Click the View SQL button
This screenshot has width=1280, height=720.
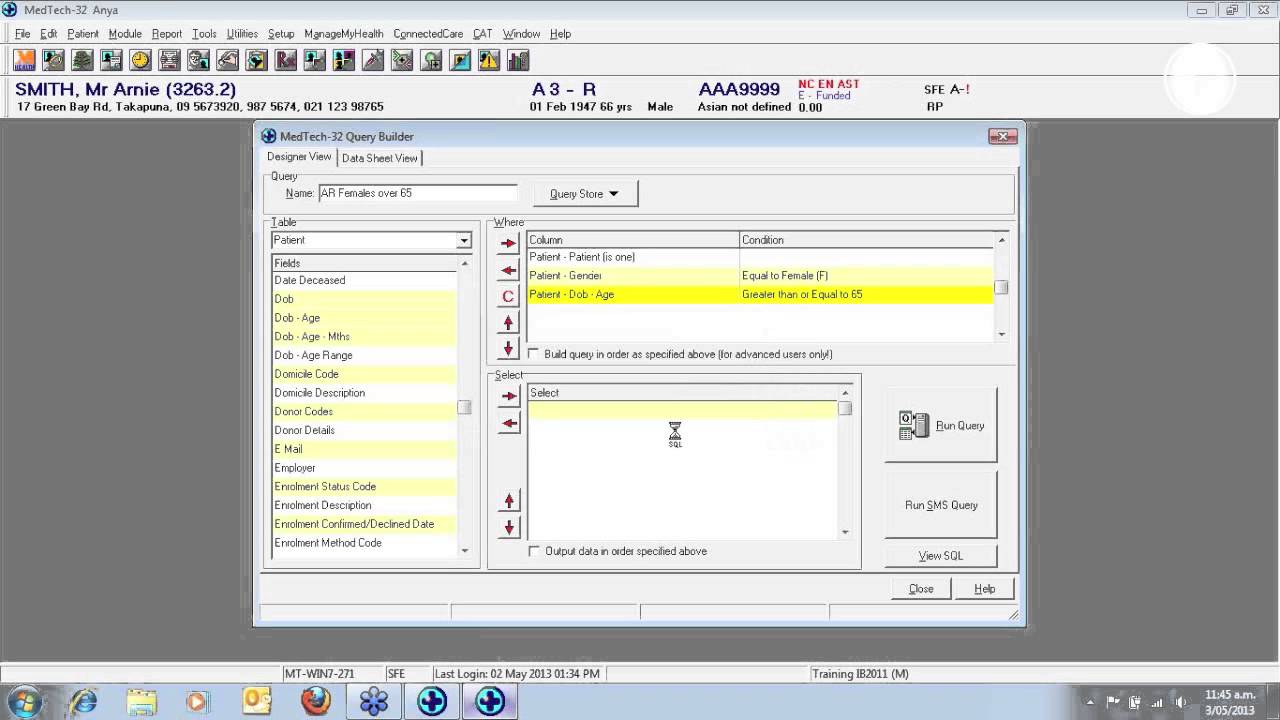click(941, 556)
